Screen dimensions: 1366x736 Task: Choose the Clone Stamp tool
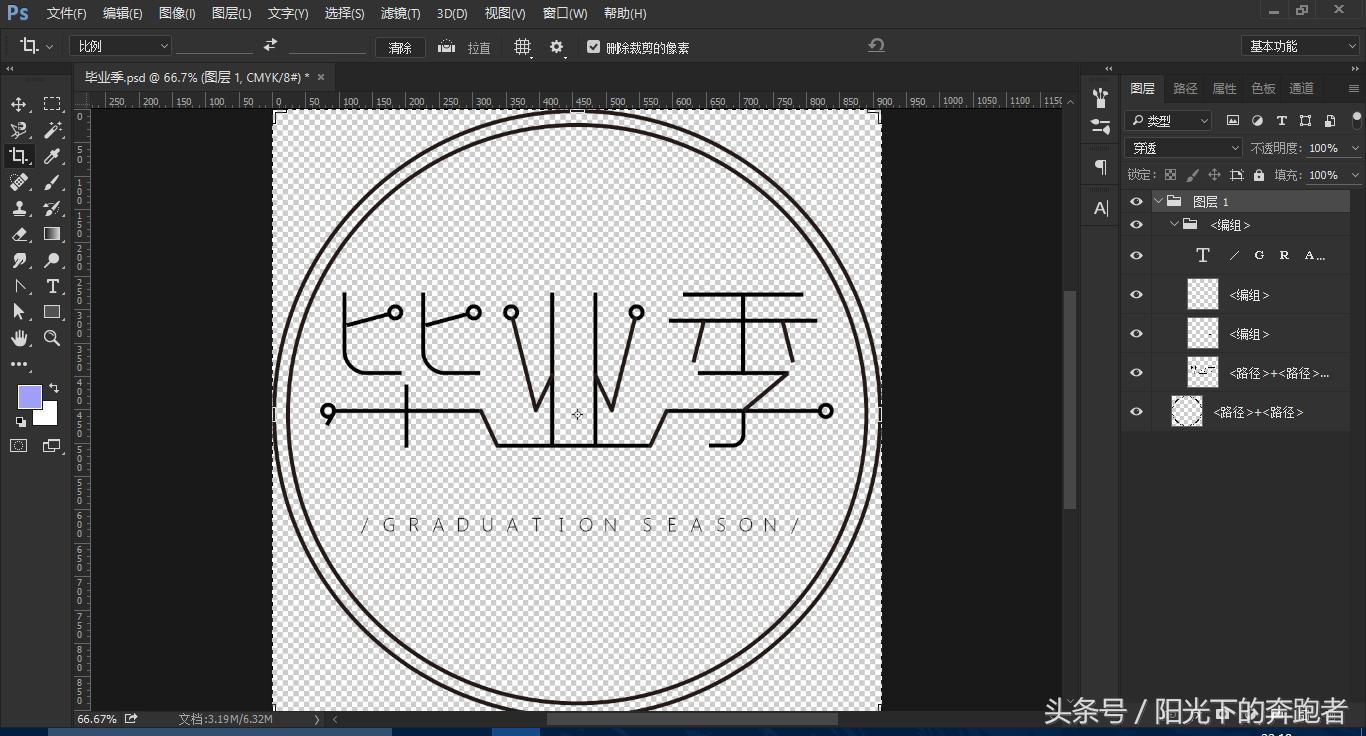[x=20, y=208]
